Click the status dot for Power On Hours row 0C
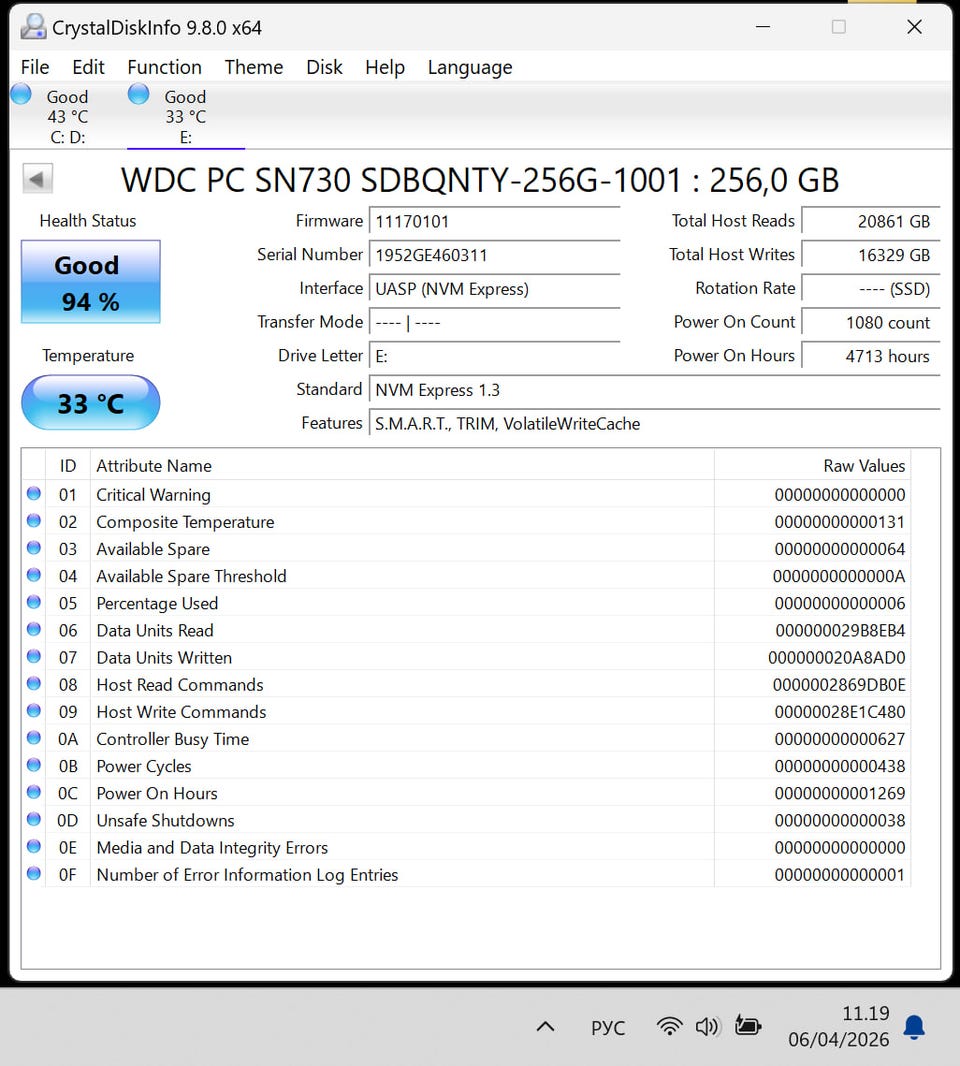Screen dimensions: 960x1066 33,792
